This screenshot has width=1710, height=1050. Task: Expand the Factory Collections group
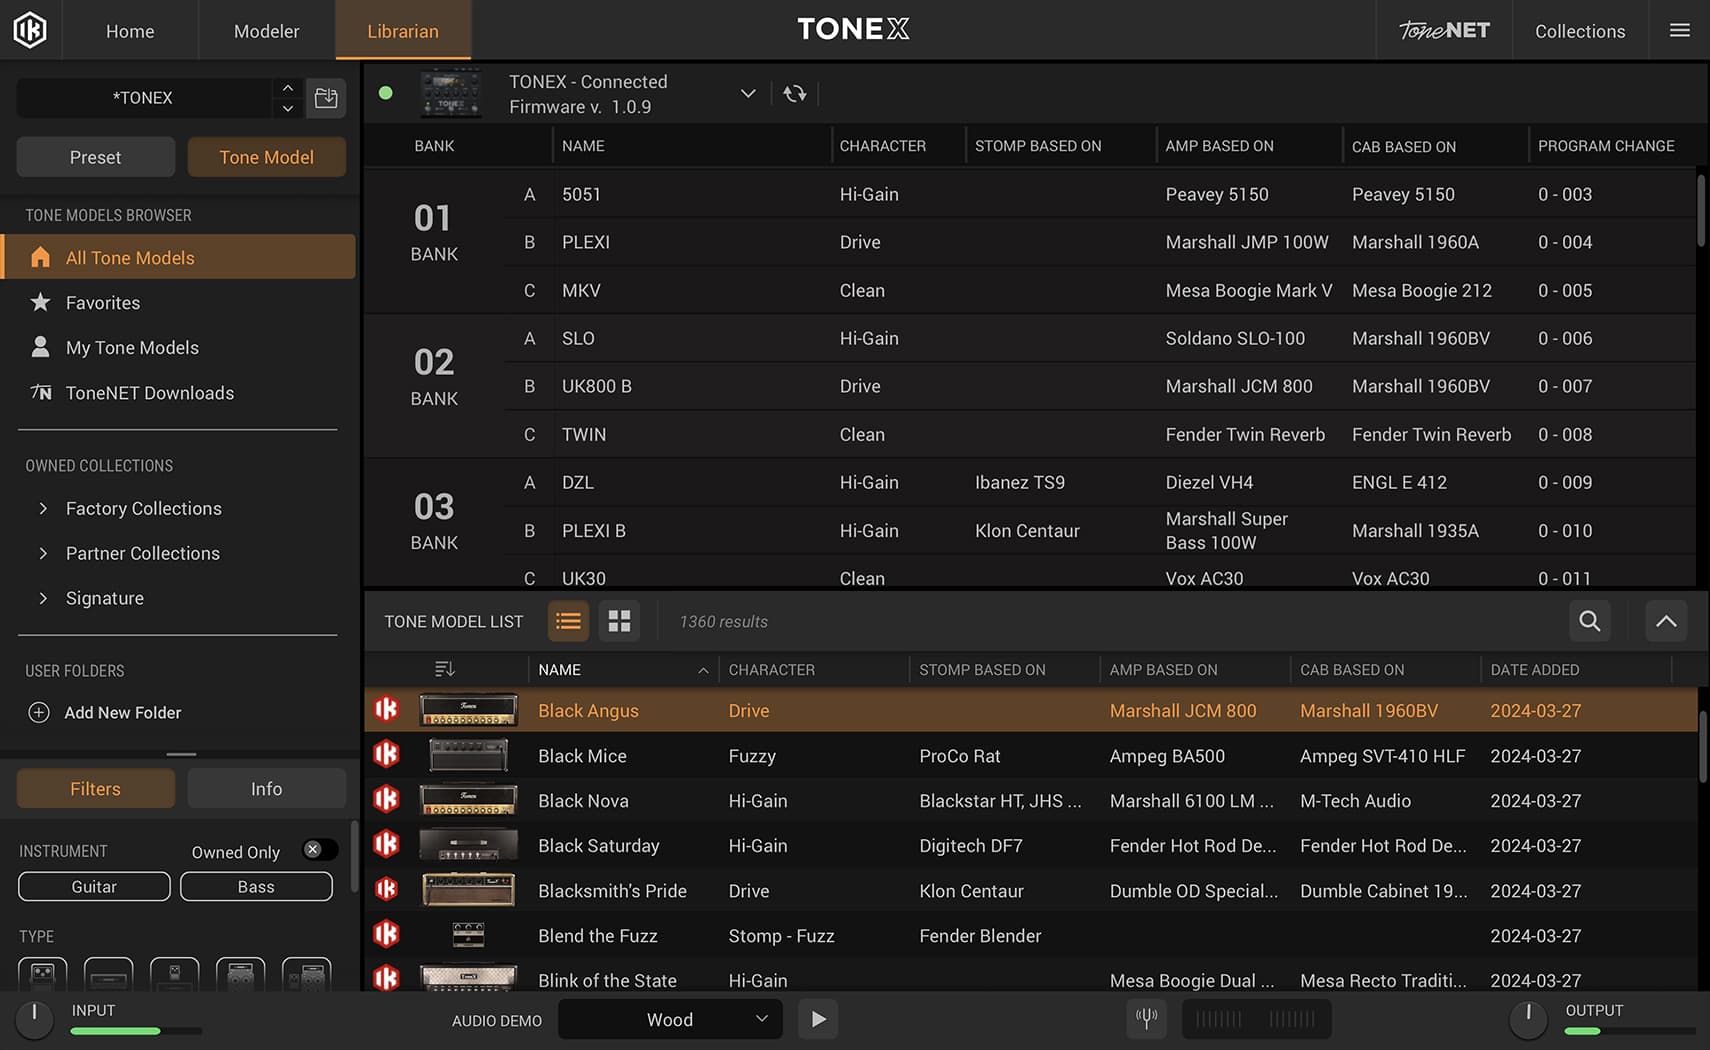coord(143,508)
